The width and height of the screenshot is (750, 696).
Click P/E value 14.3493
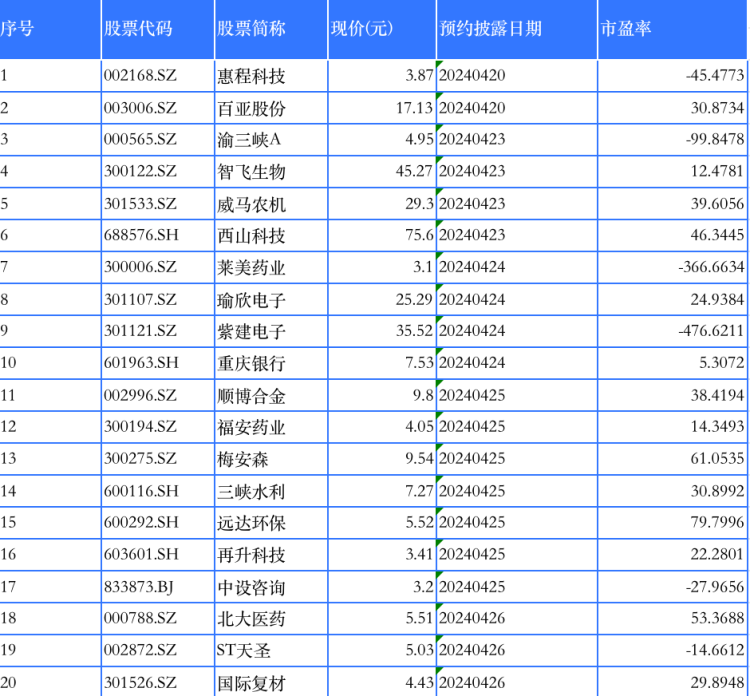click(673, 427)
